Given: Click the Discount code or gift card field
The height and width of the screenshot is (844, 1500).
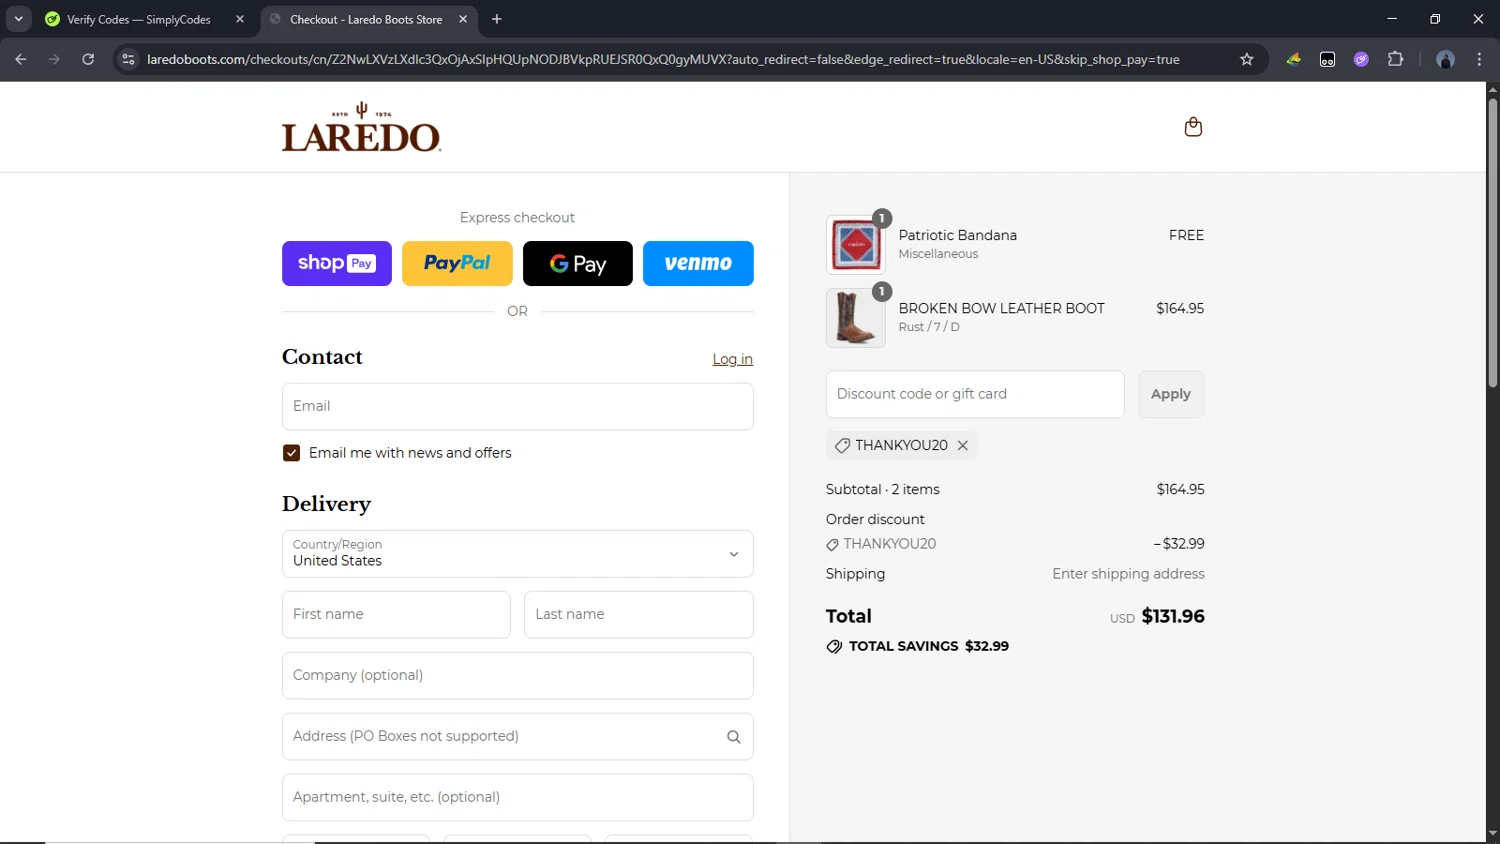Looking at the screenshot, I should coord(975,394).
